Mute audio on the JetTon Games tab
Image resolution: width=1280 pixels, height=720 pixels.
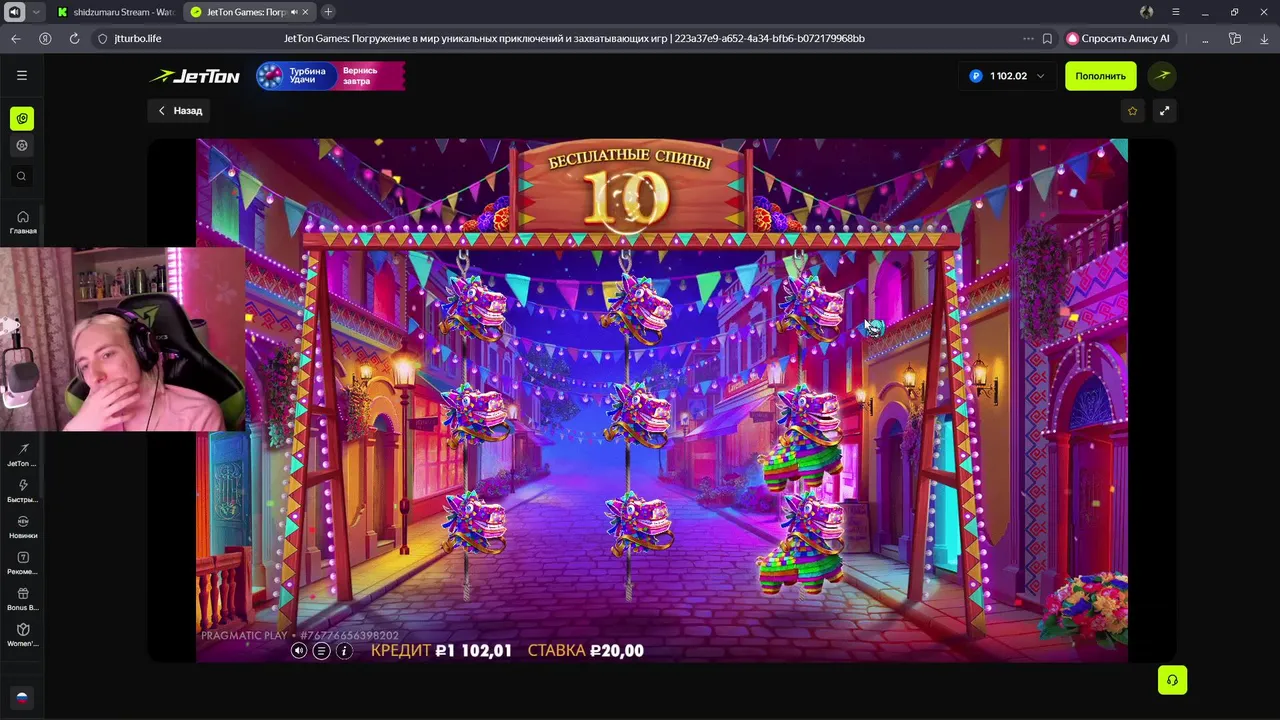click(x=293, y=12)
